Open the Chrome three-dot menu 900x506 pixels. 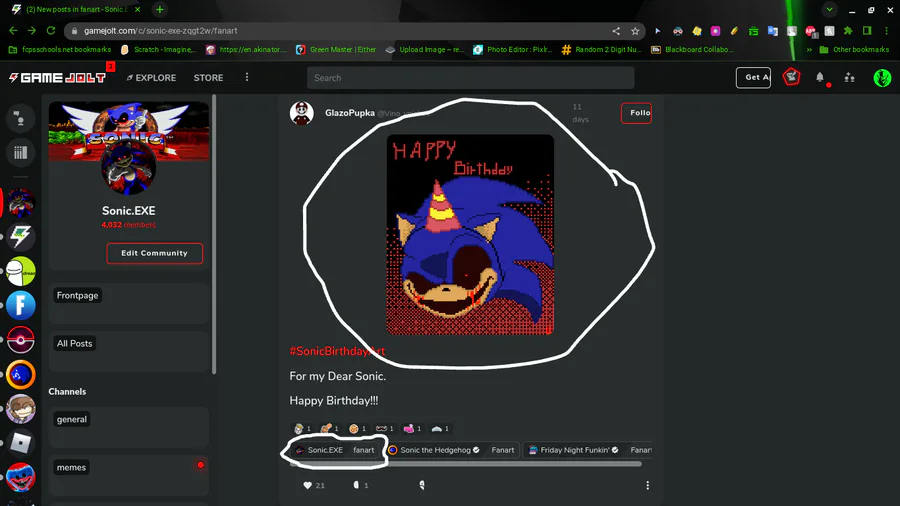click(886, 31)
